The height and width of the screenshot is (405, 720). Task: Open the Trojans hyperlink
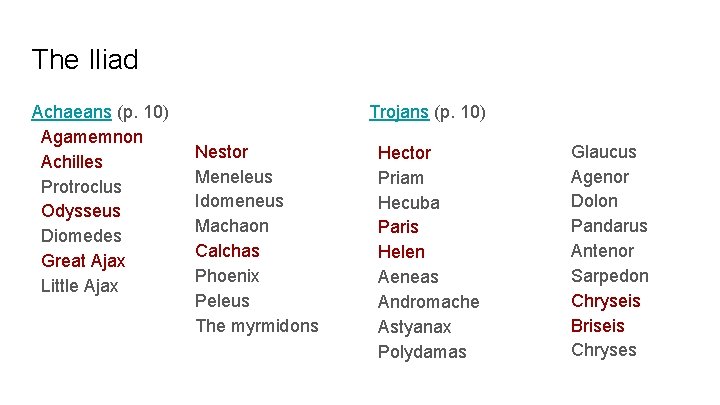pos(399,111)
